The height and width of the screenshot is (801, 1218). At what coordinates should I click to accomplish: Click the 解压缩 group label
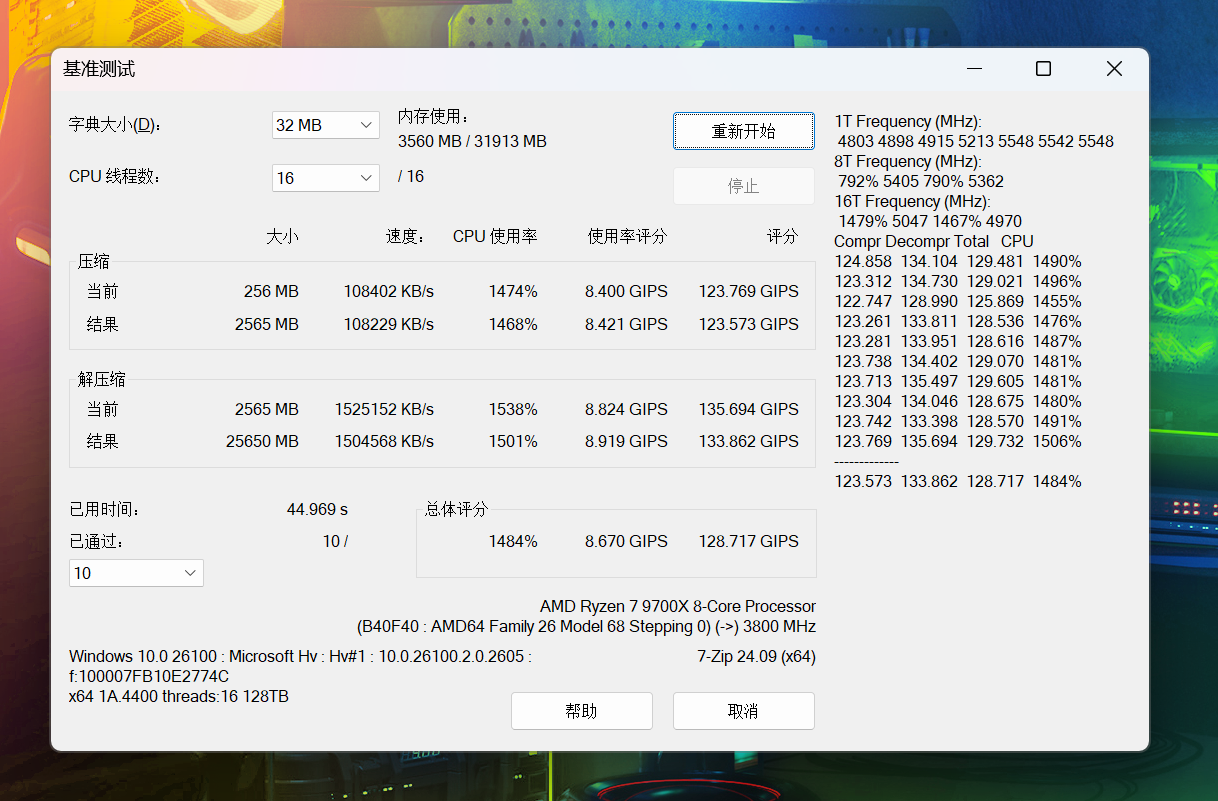102,379
